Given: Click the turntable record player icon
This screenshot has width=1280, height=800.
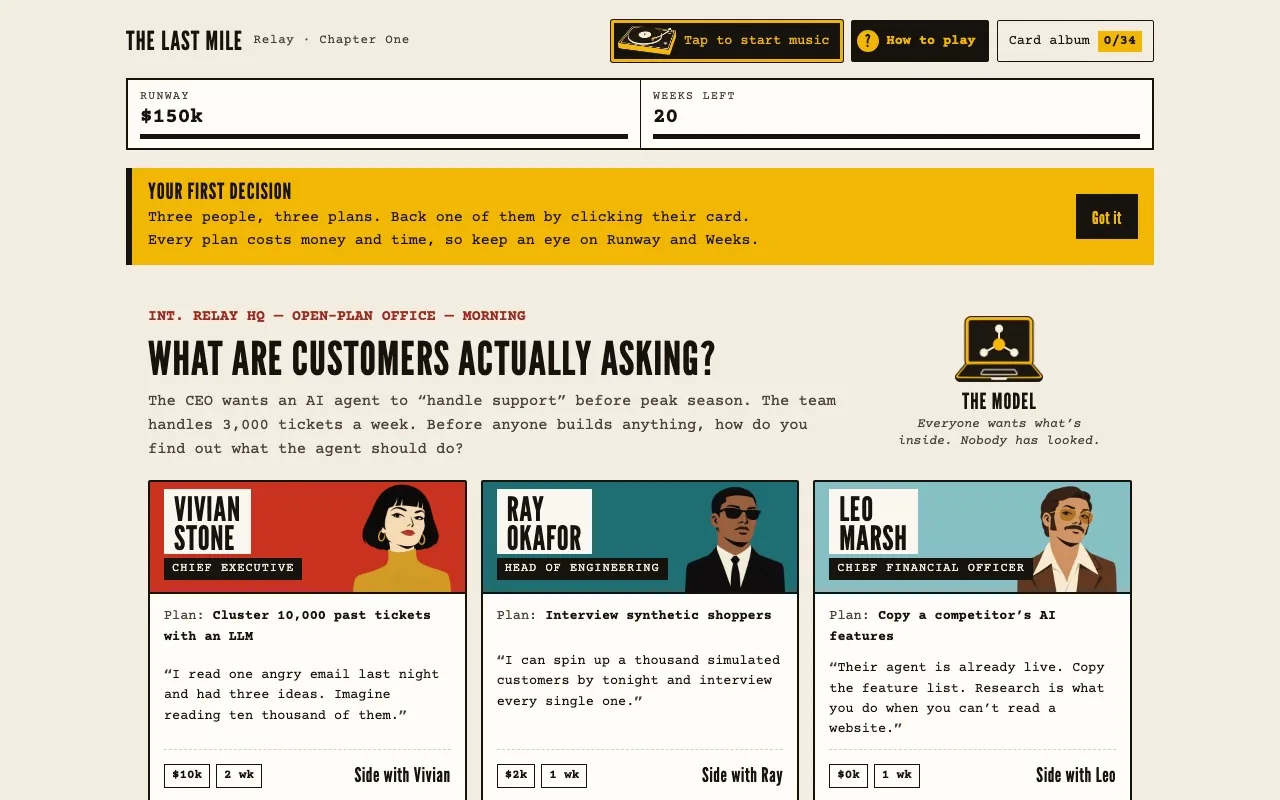Looking at the screenshot, I should click(646, 41).
